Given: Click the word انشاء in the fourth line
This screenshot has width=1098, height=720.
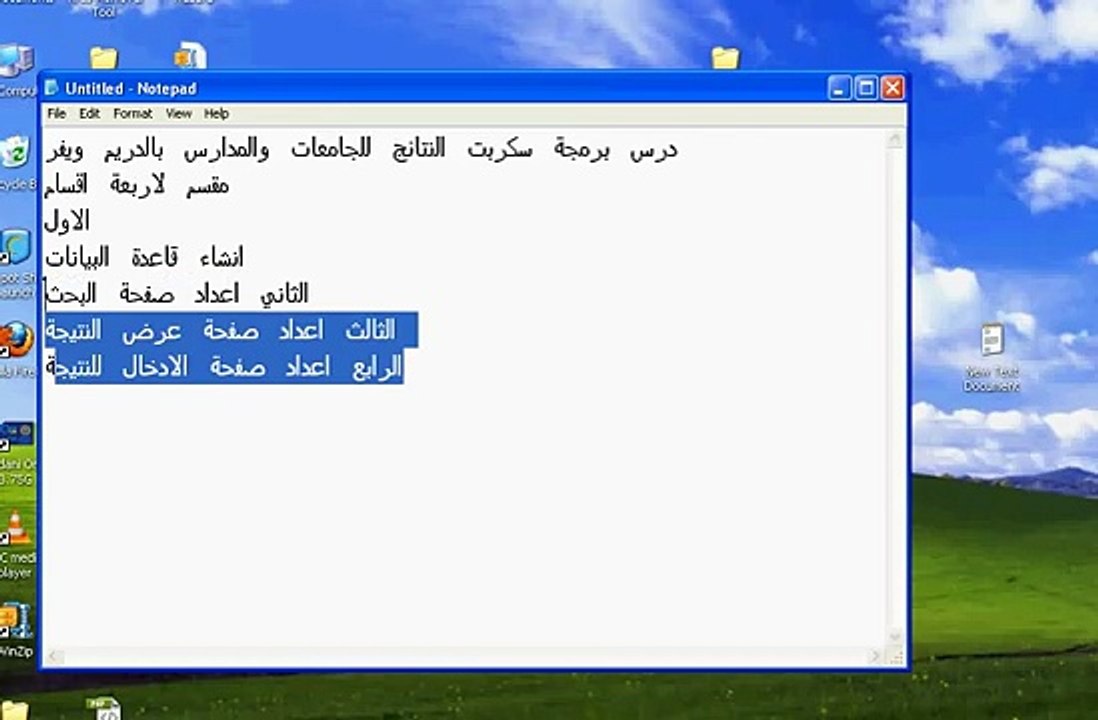Looking at the screenshot, I should point(221,258).
